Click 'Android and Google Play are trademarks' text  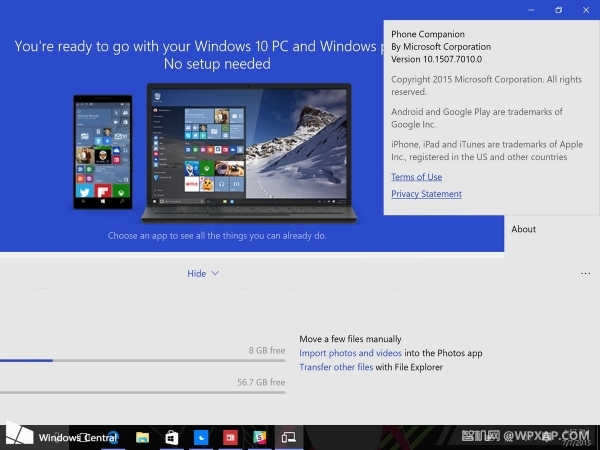pyautogui.click(x=477, y=118)
